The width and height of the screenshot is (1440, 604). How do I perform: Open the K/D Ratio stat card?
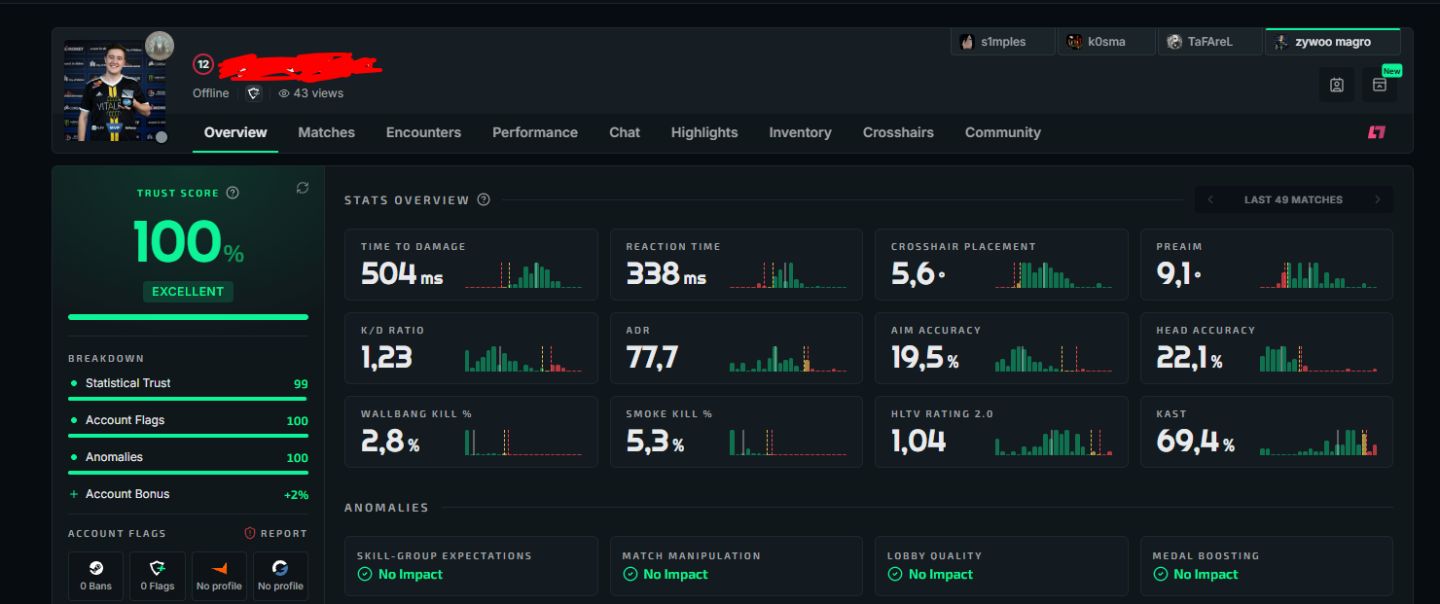coord(471,348)
